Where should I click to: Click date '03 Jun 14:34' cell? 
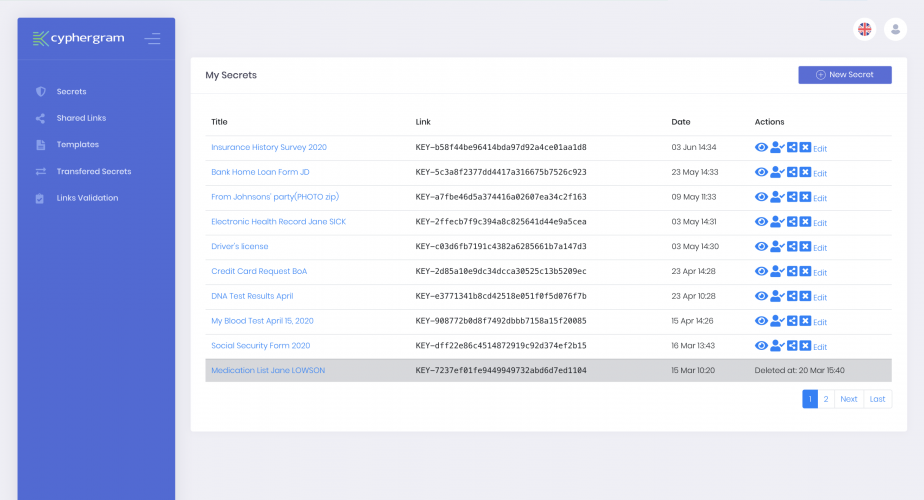coord(694,147)
